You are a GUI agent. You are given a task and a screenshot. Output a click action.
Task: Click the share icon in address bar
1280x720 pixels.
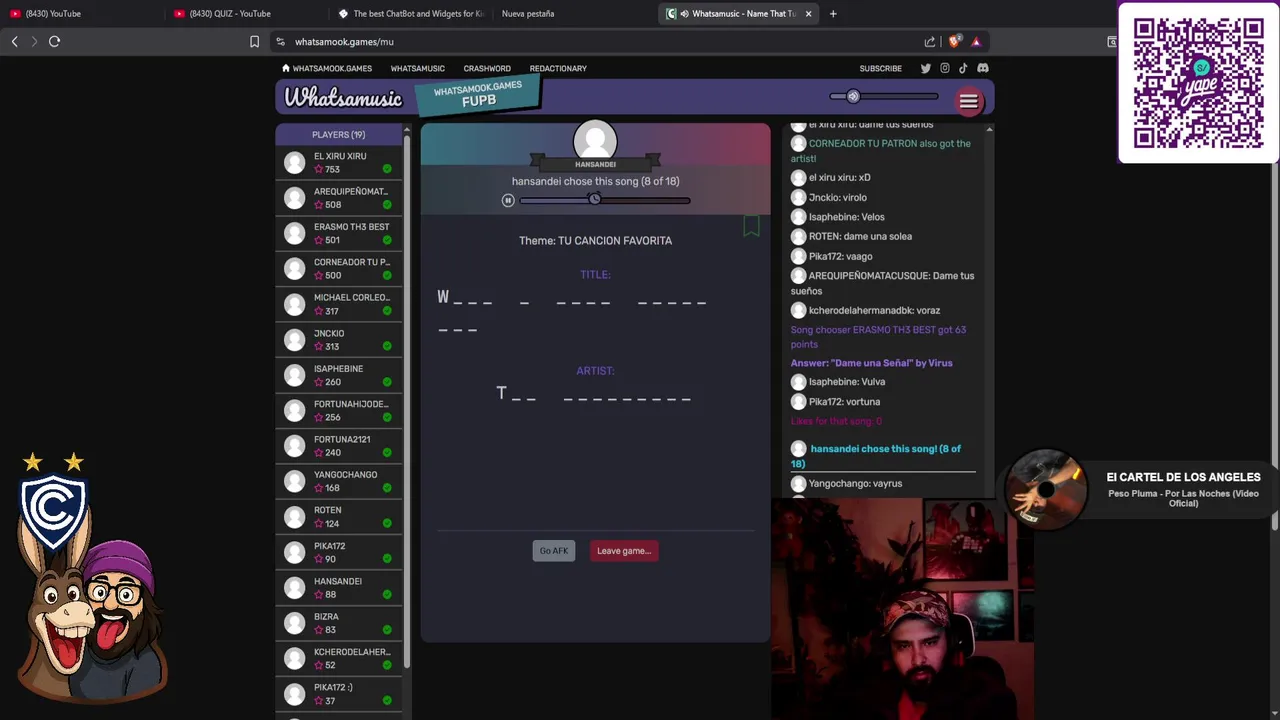(930, 42)
